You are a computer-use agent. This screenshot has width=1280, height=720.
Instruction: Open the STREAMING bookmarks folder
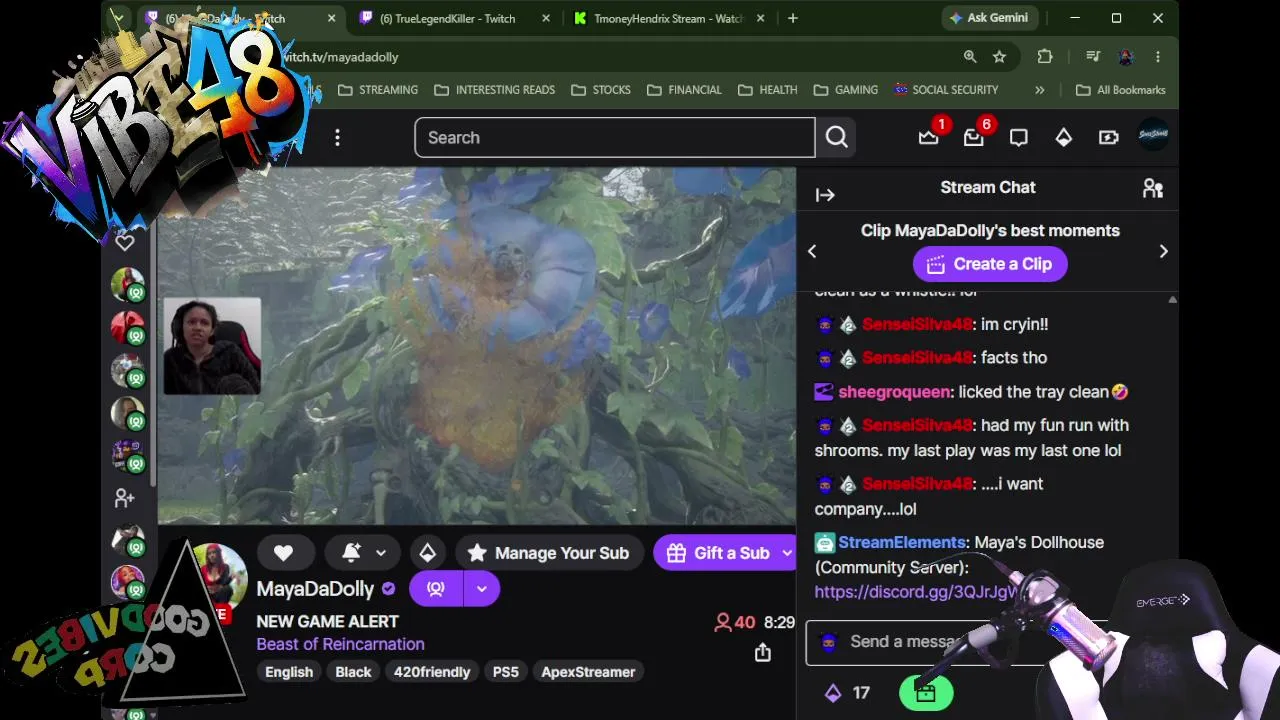click(378, 90)
